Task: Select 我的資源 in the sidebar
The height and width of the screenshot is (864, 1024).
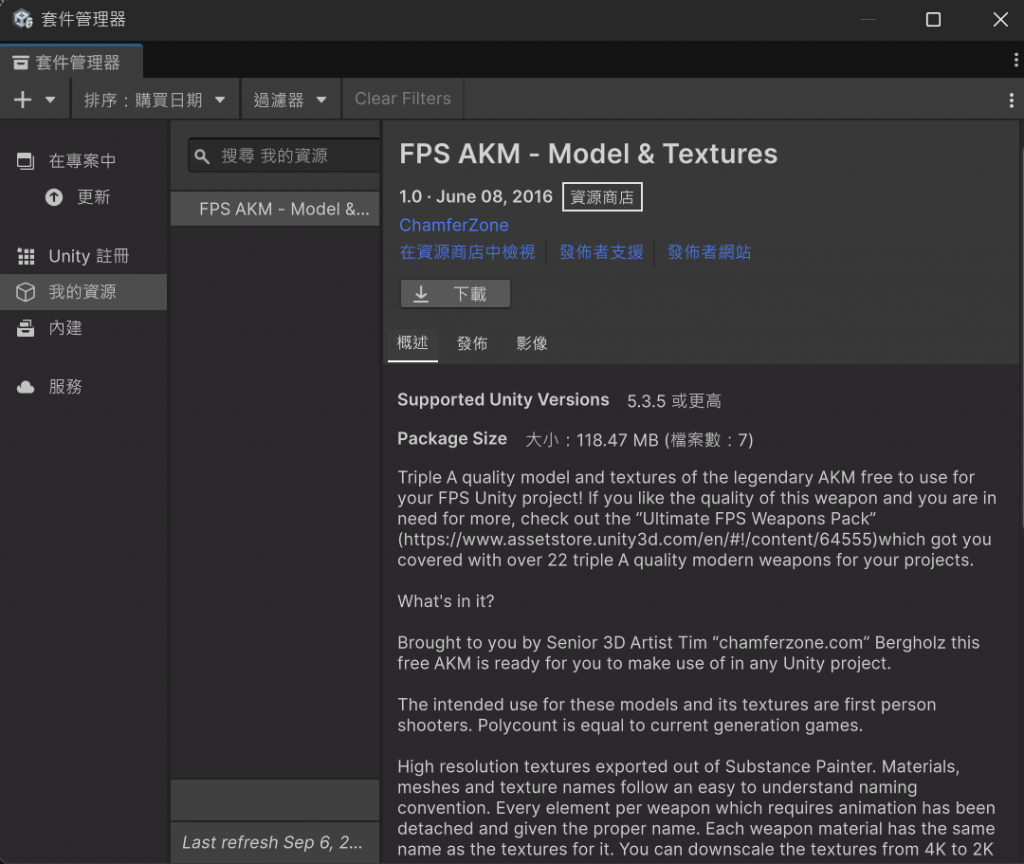Action: coord(84,292)
